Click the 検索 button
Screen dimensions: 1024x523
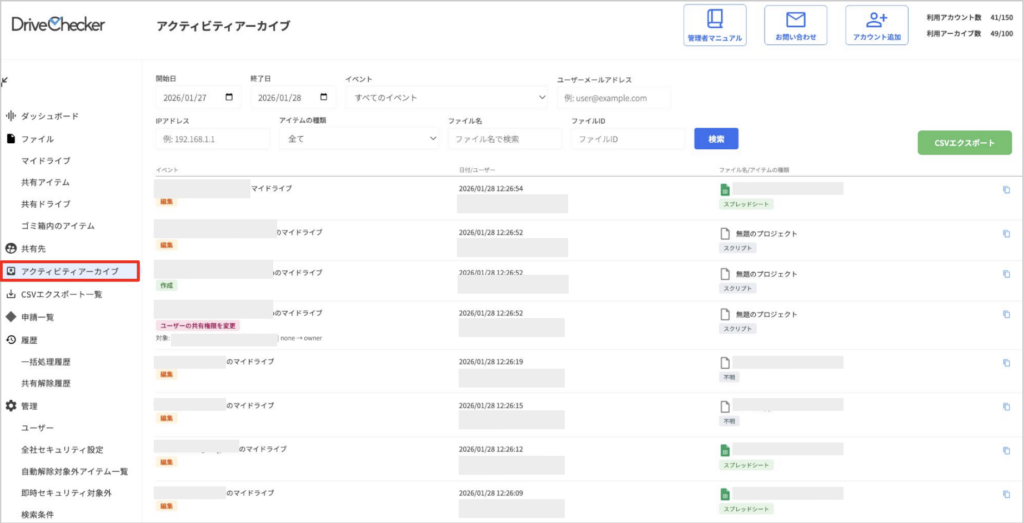[x=716, y=138]
